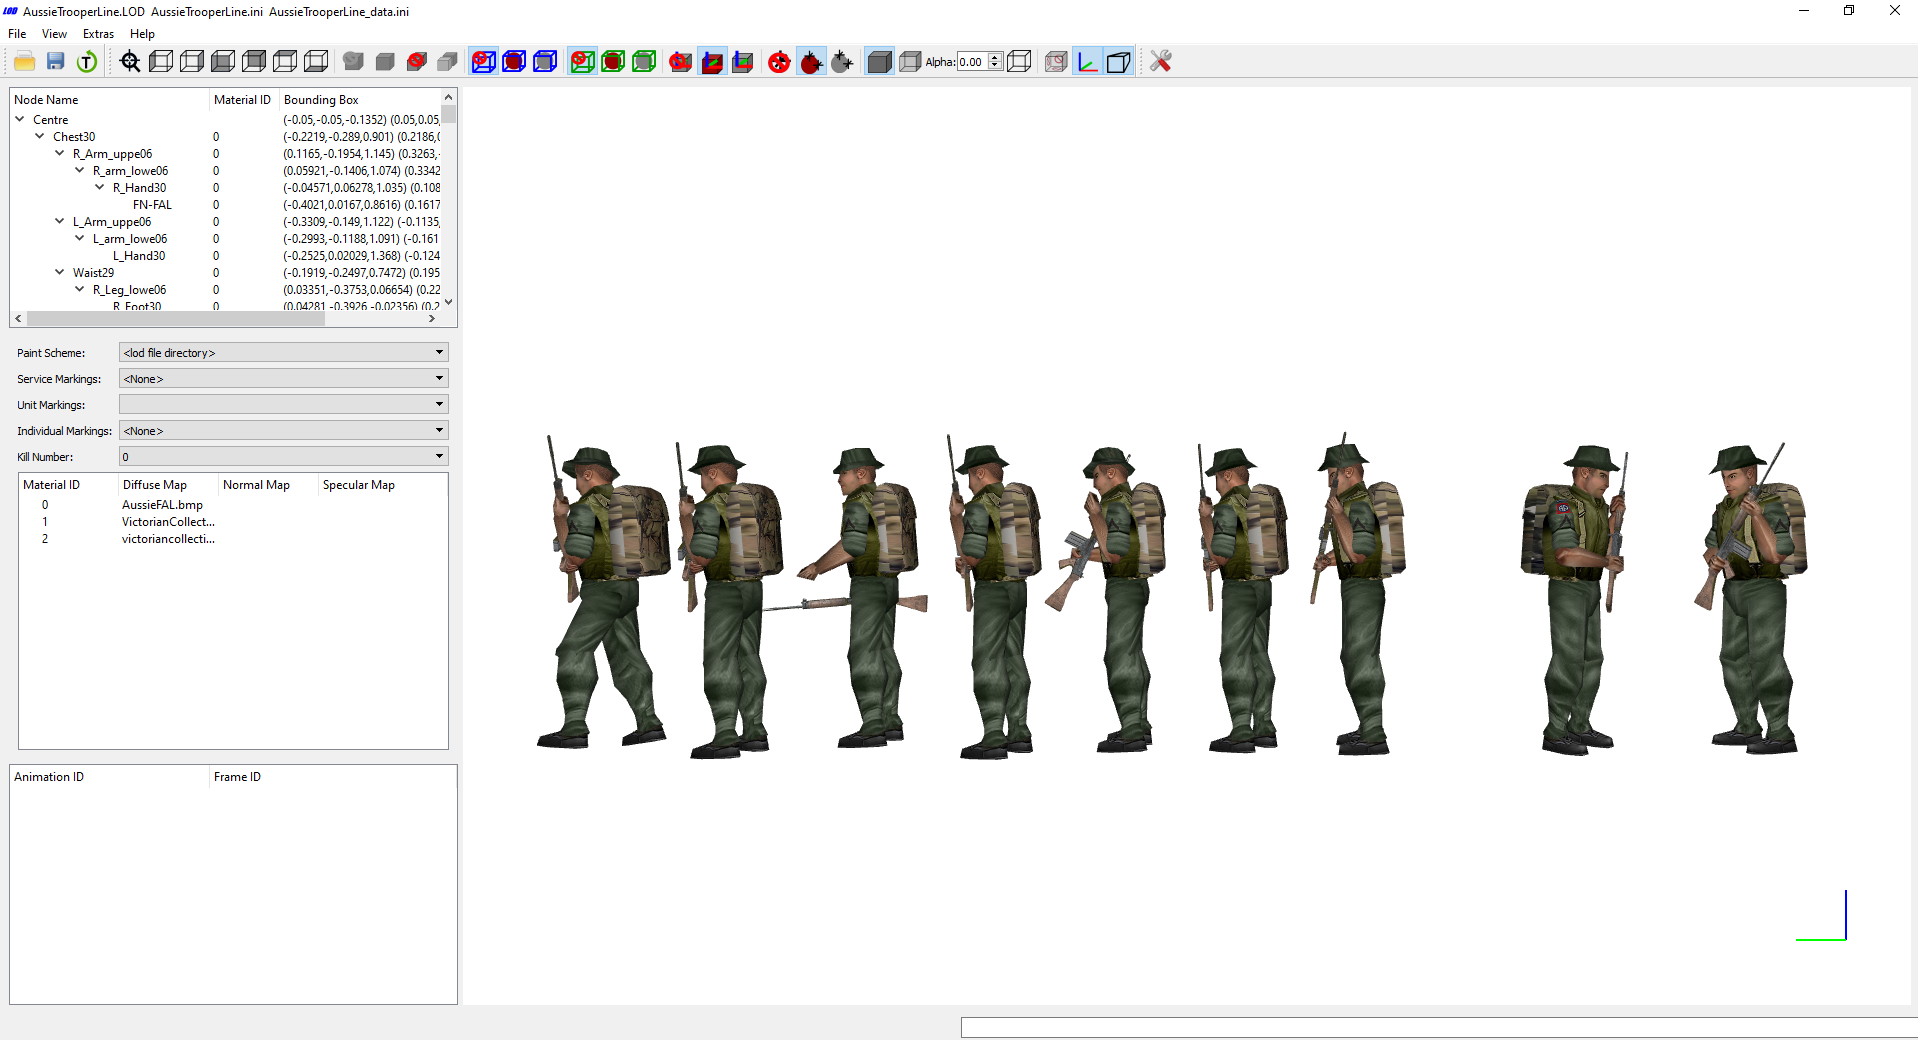1918x1040 pixels.
Task: Select the view cube with left face shaded
Action: coord(161,62)
